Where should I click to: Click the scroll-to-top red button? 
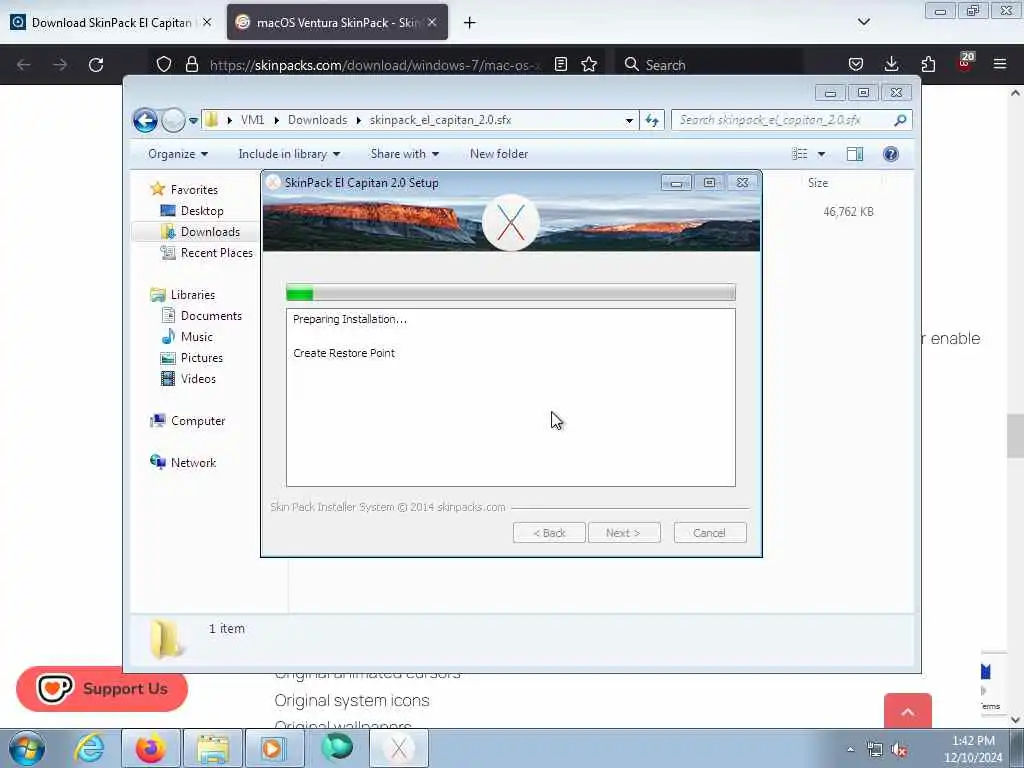click(x=908, y=711)
